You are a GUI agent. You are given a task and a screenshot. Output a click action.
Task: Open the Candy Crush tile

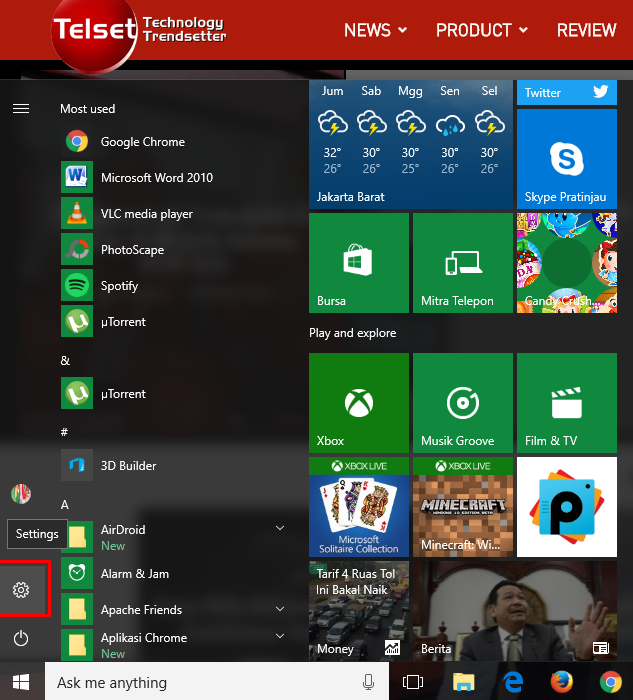click(x=567, y=263)
